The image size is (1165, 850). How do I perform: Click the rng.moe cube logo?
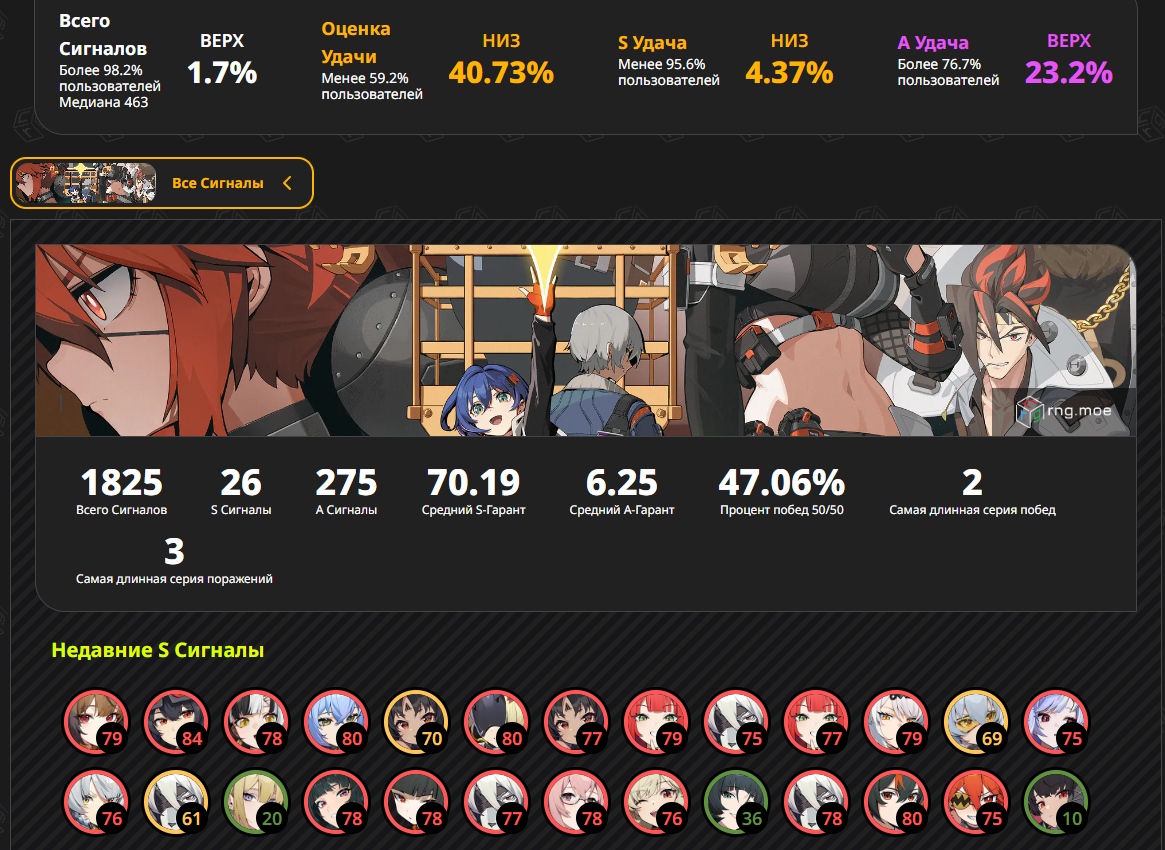pyautogui.click(x=1030, y=411)
